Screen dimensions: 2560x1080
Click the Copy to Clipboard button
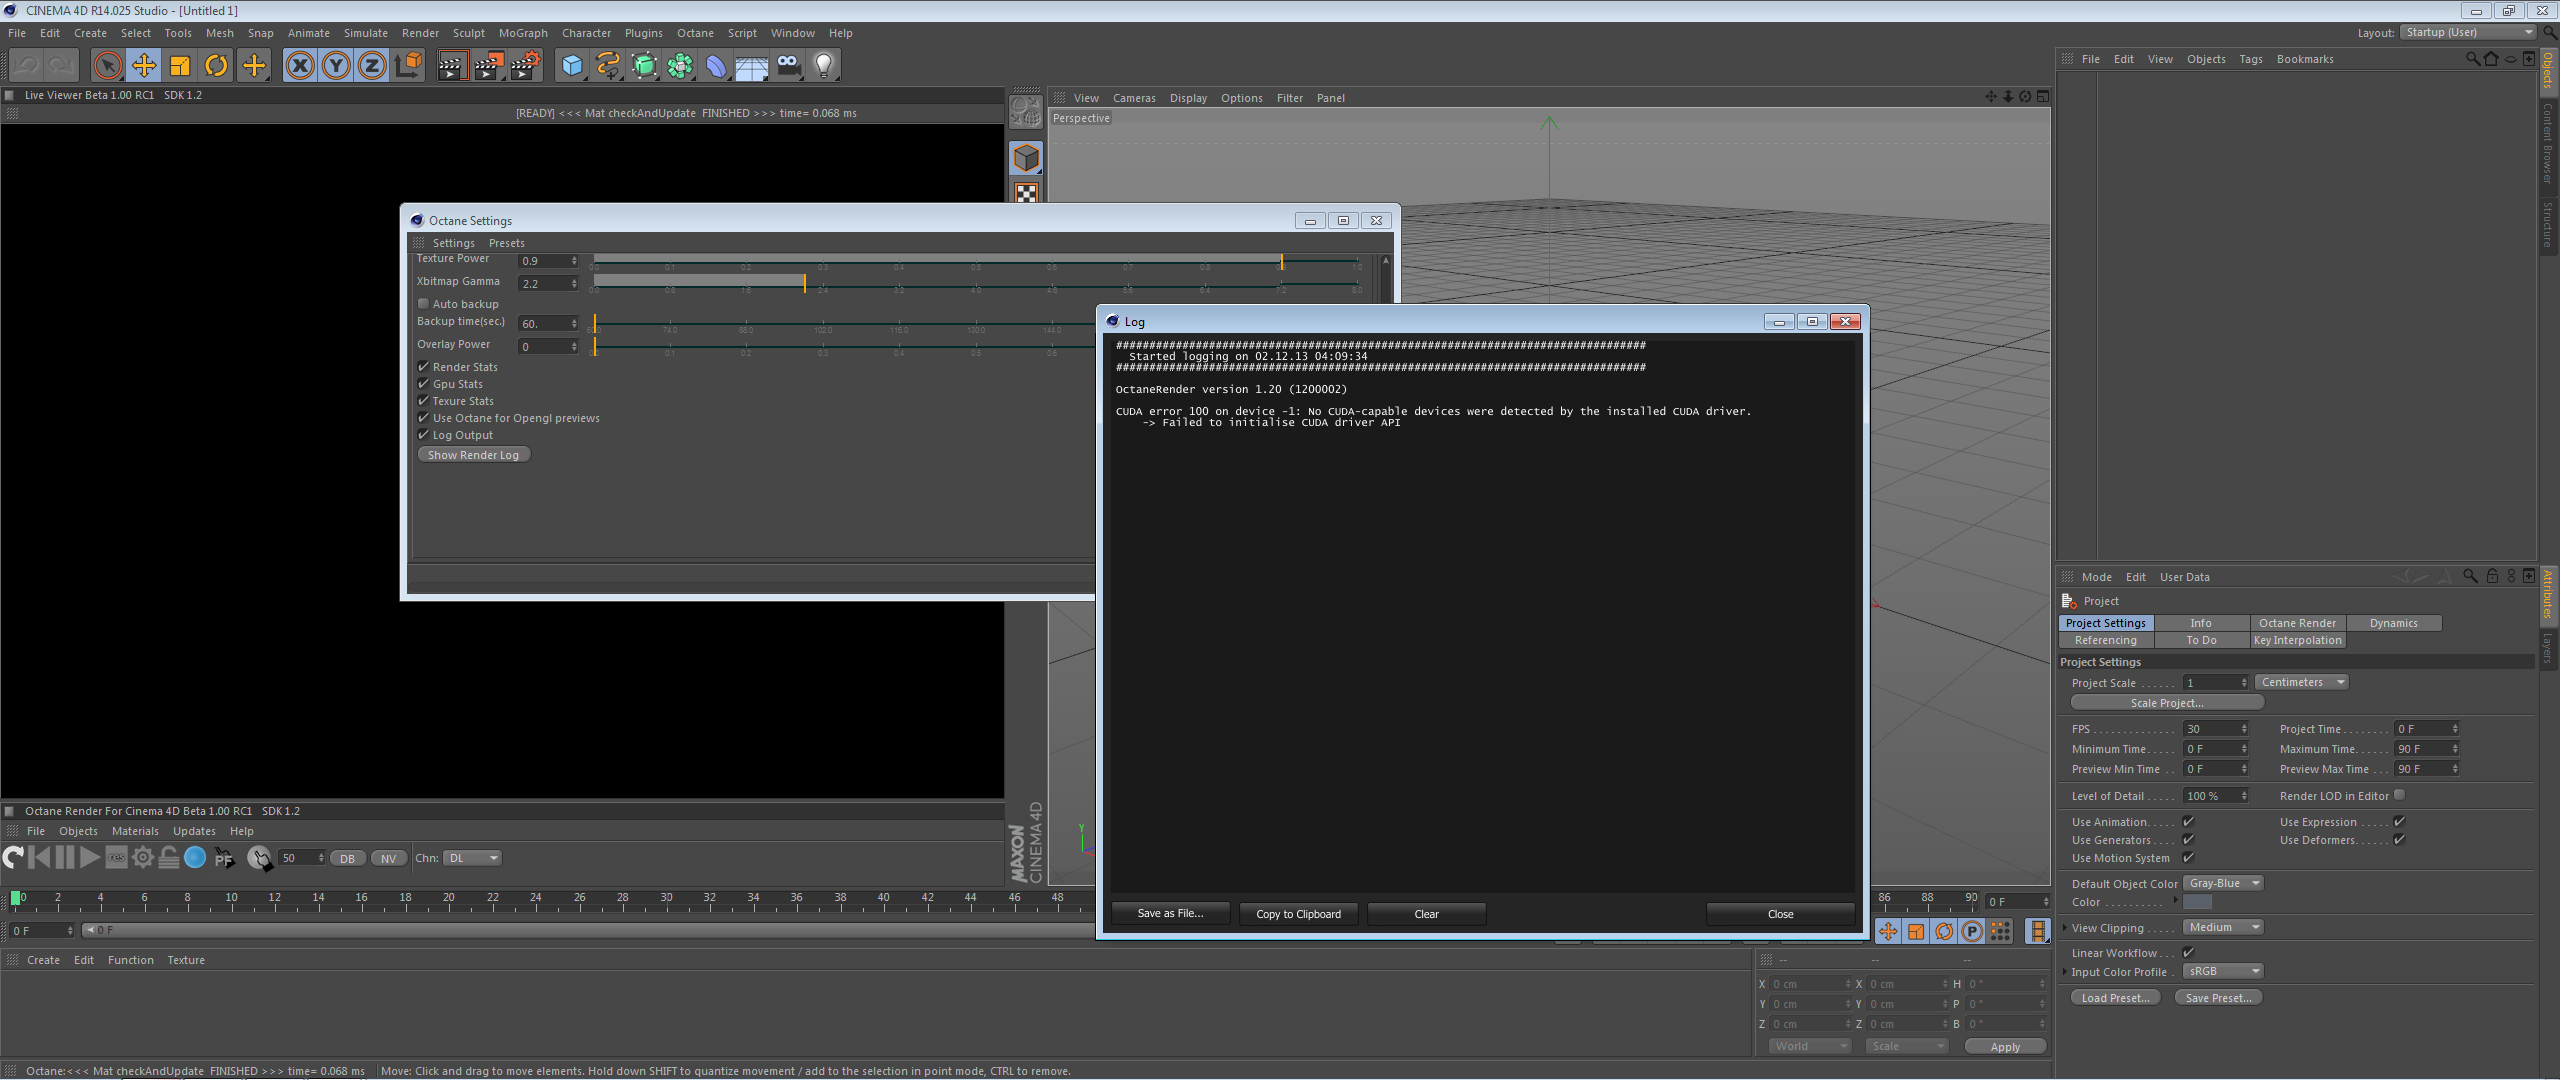click(x=1298, y=914)
